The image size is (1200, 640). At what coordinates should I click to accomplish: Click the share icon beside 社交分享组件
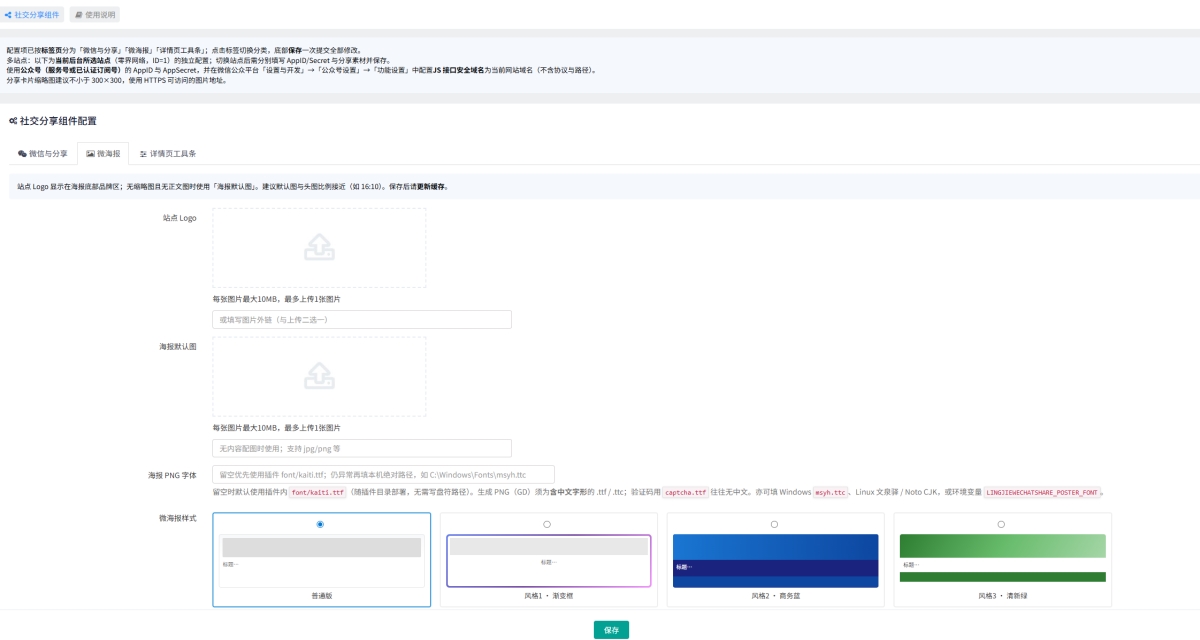8,15
